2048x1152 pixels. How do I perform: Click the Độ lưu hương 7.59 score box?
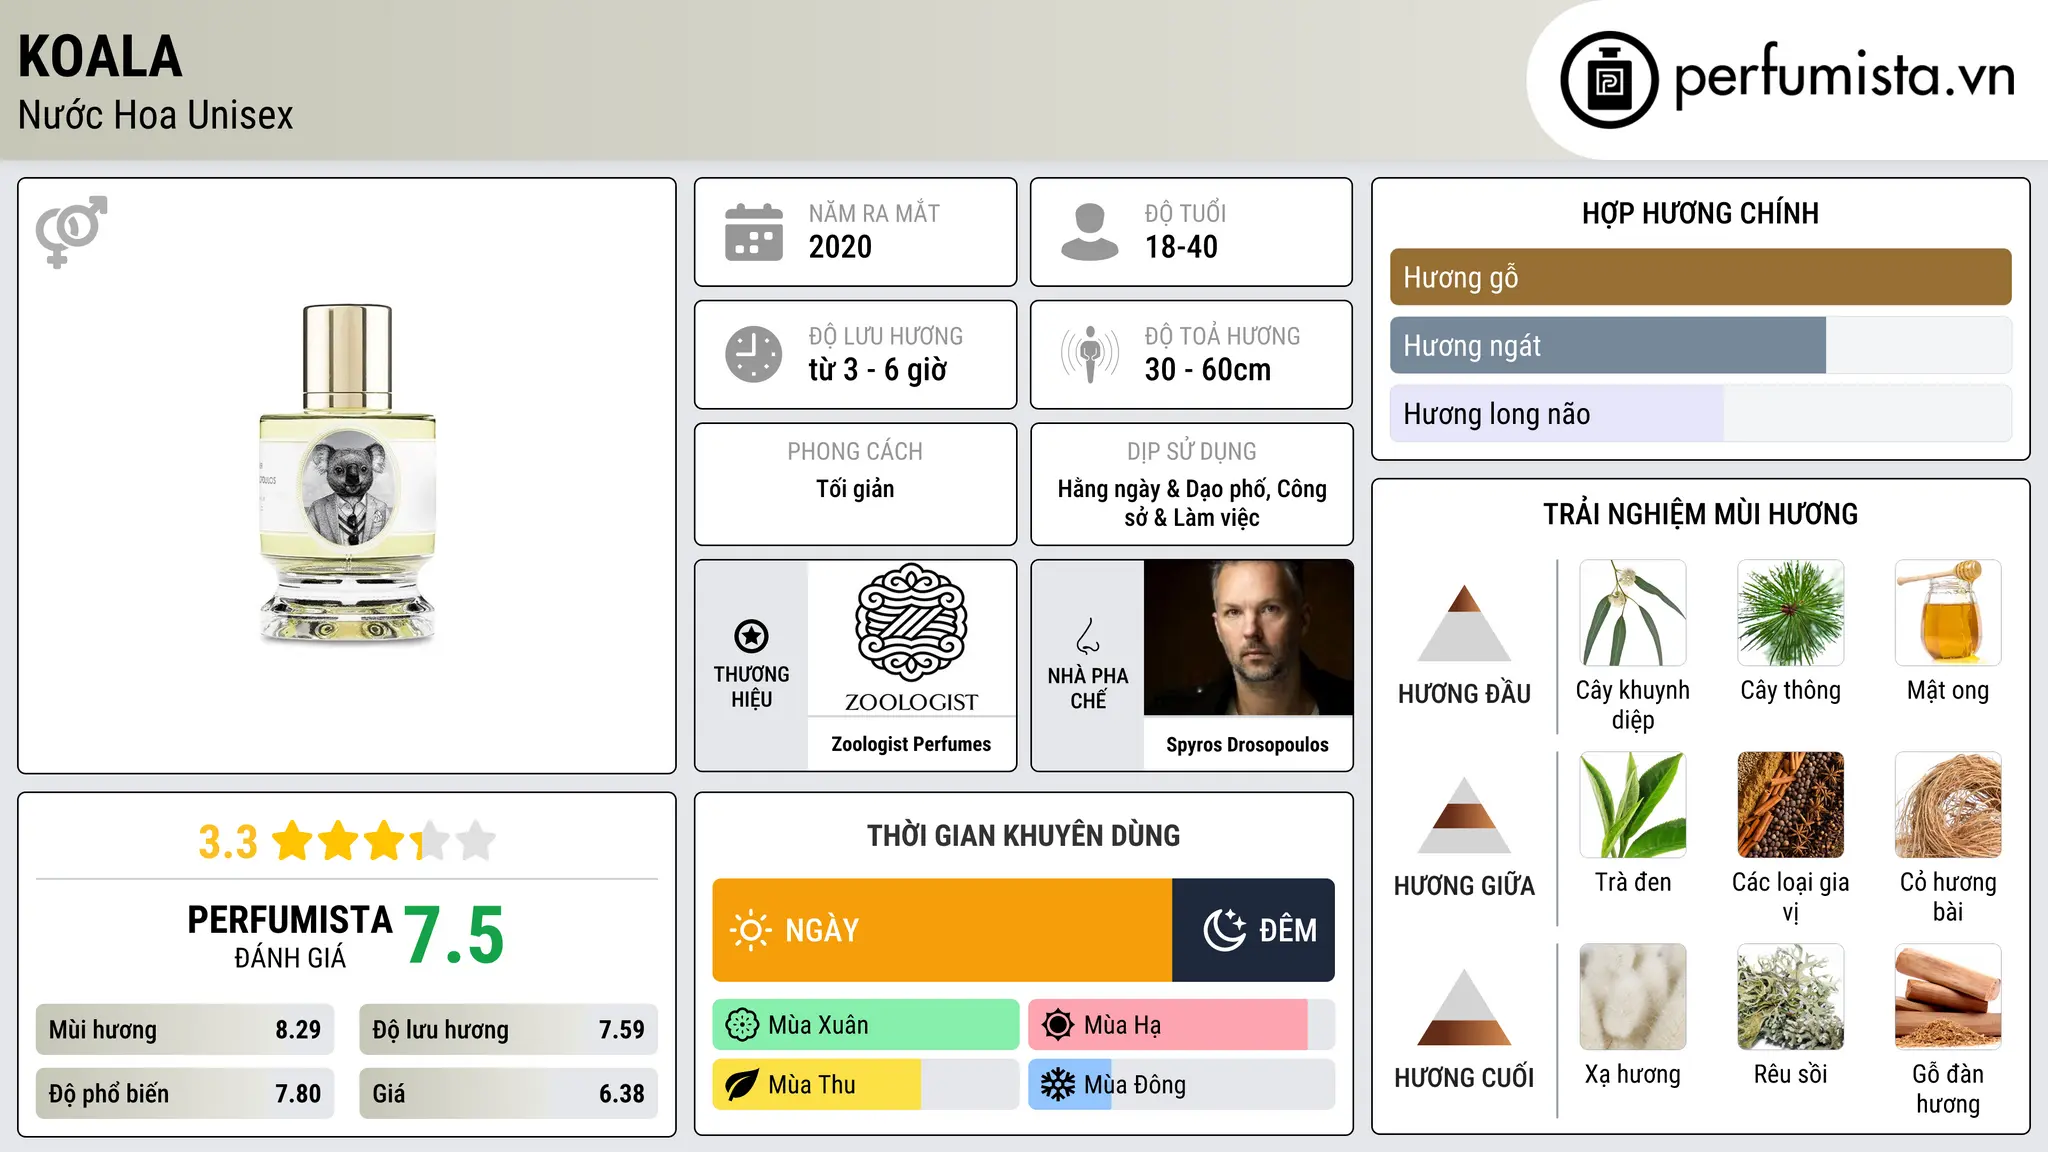point(508,1030)
